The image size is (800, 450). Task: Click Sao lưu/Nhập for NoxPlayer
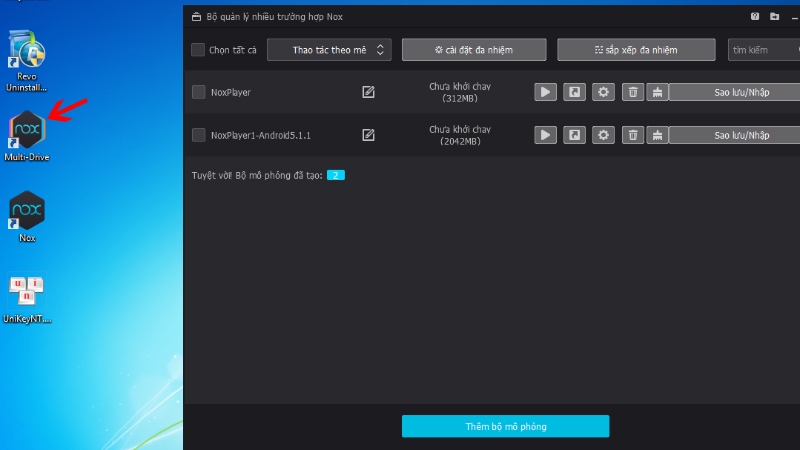[x=735, y=92]
